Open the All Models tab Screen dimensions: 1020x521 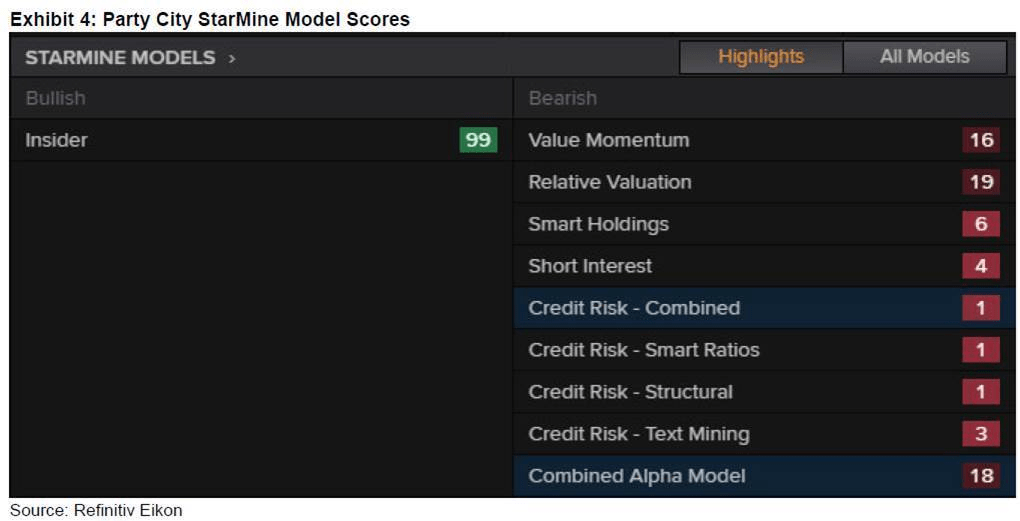pyautogui.click(x=924, y=57)
